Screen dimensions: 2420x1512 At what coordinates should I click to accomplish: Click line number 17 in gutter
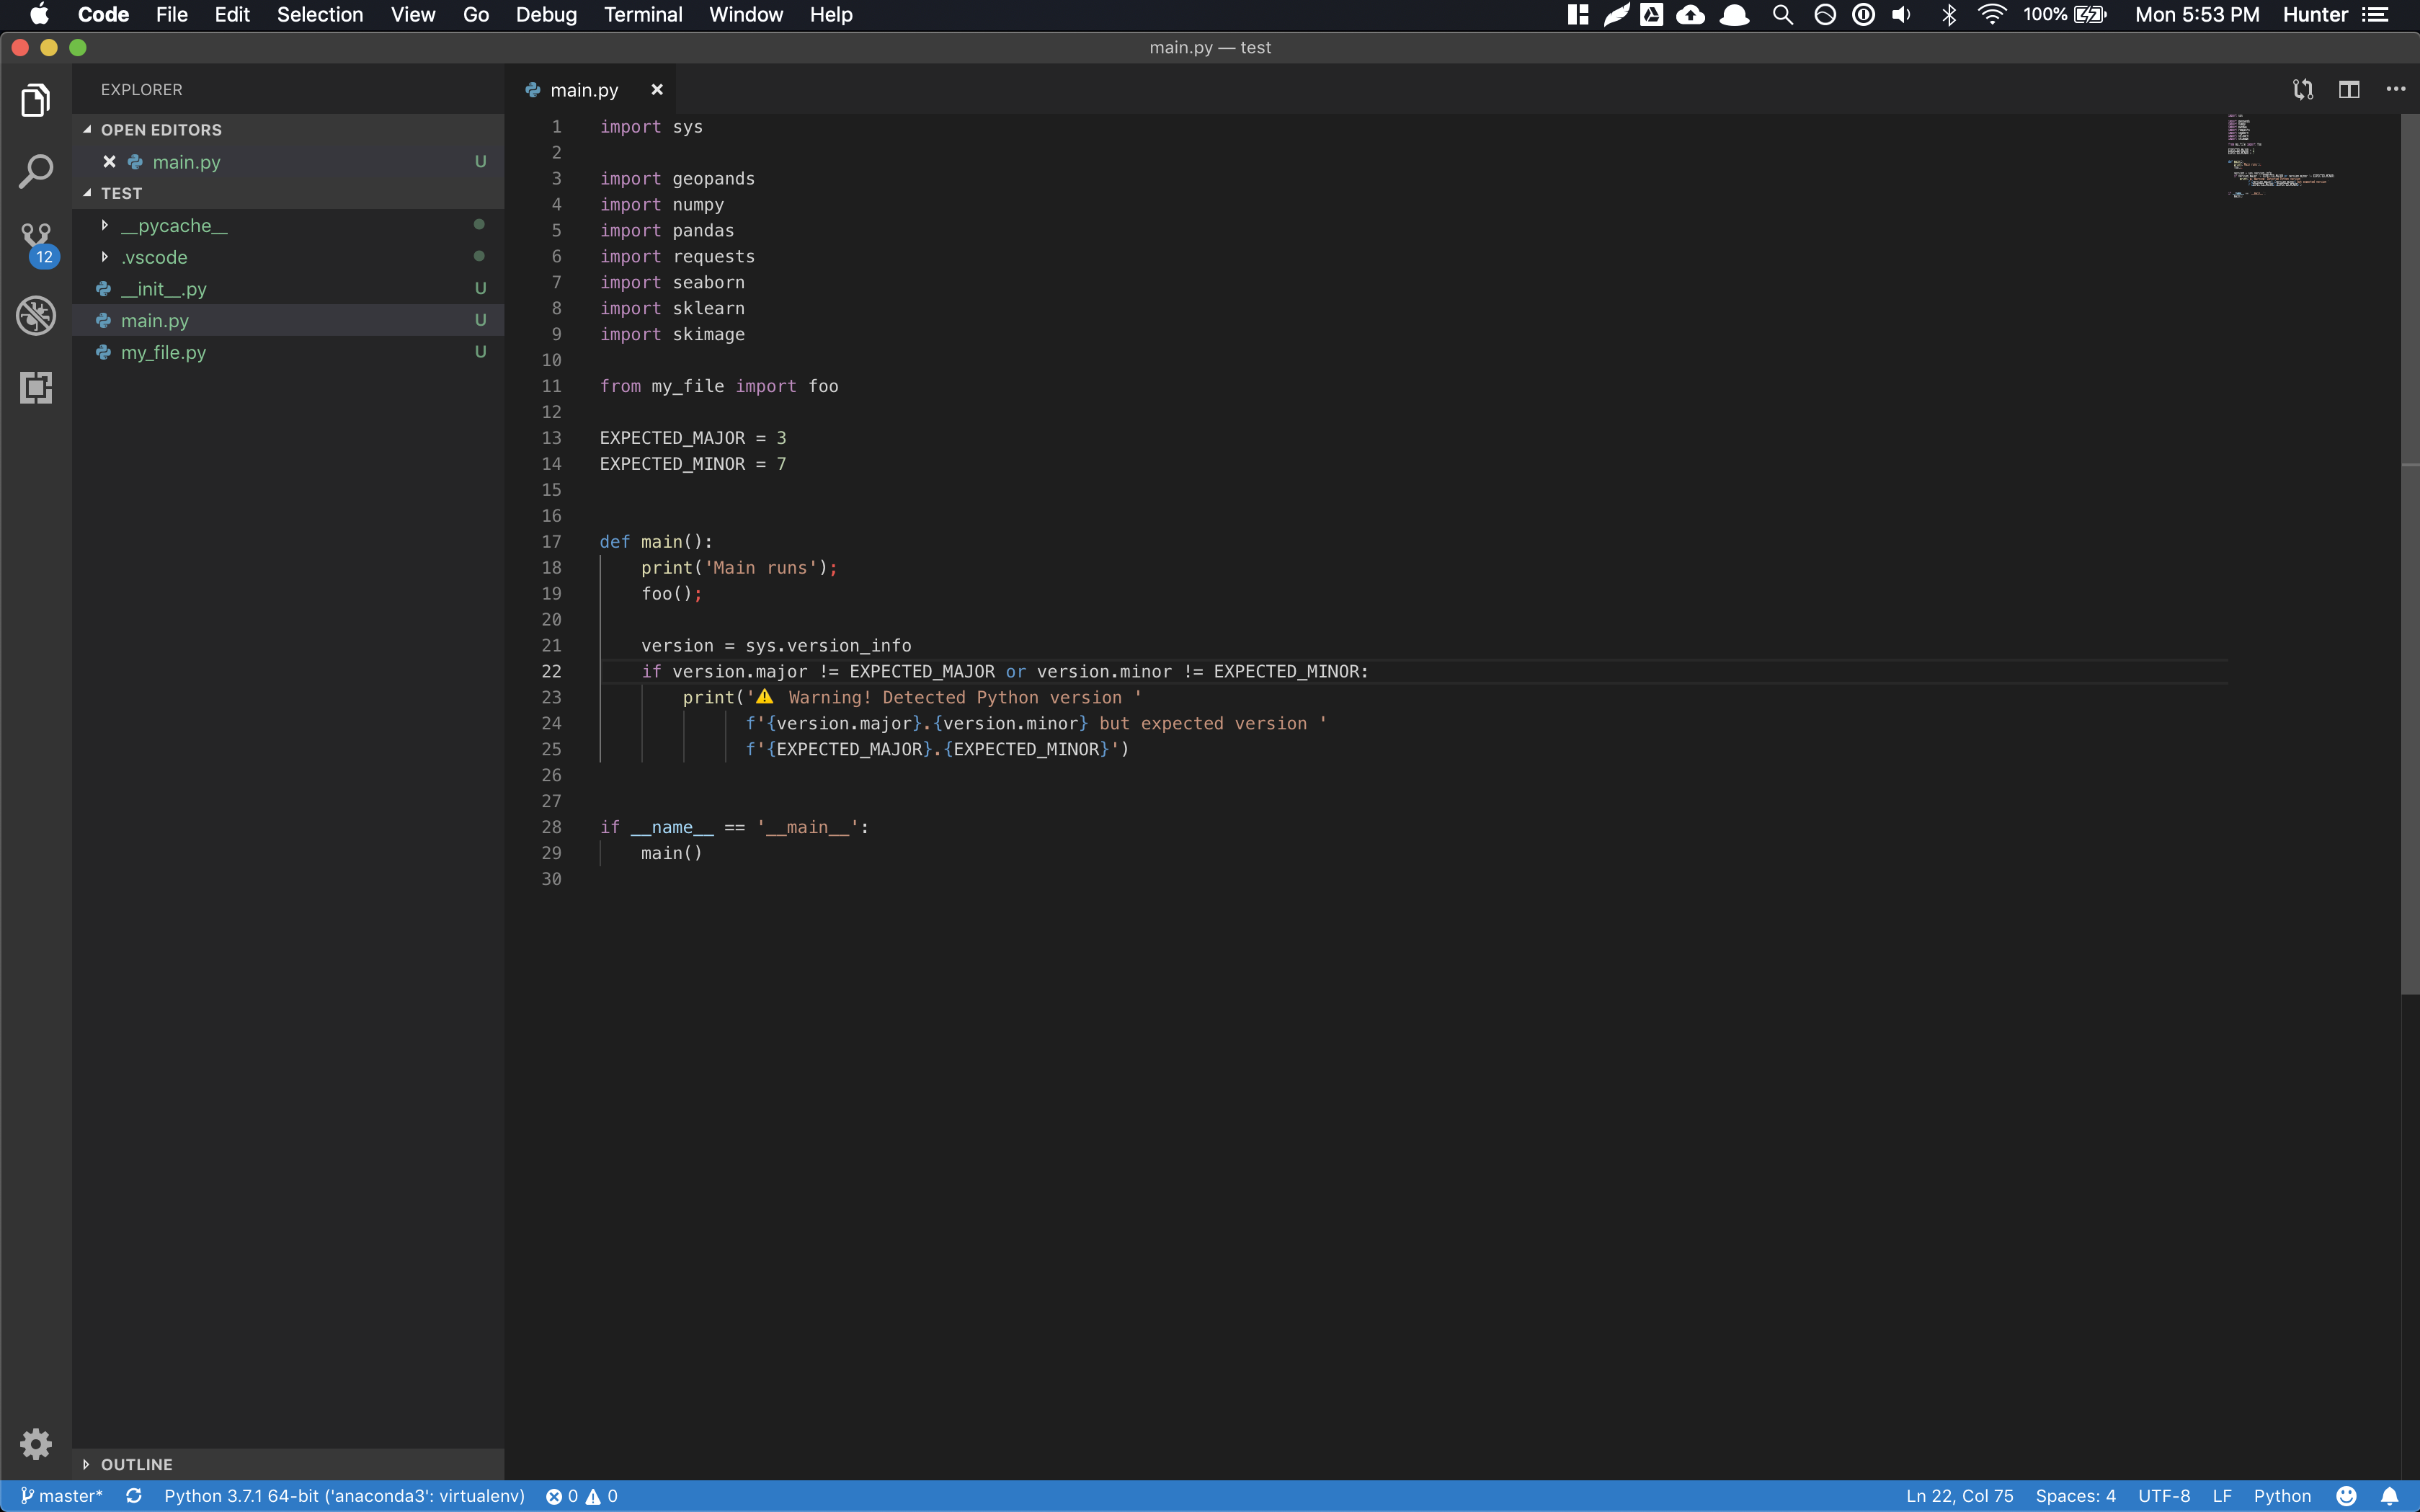tap(551, 541)
